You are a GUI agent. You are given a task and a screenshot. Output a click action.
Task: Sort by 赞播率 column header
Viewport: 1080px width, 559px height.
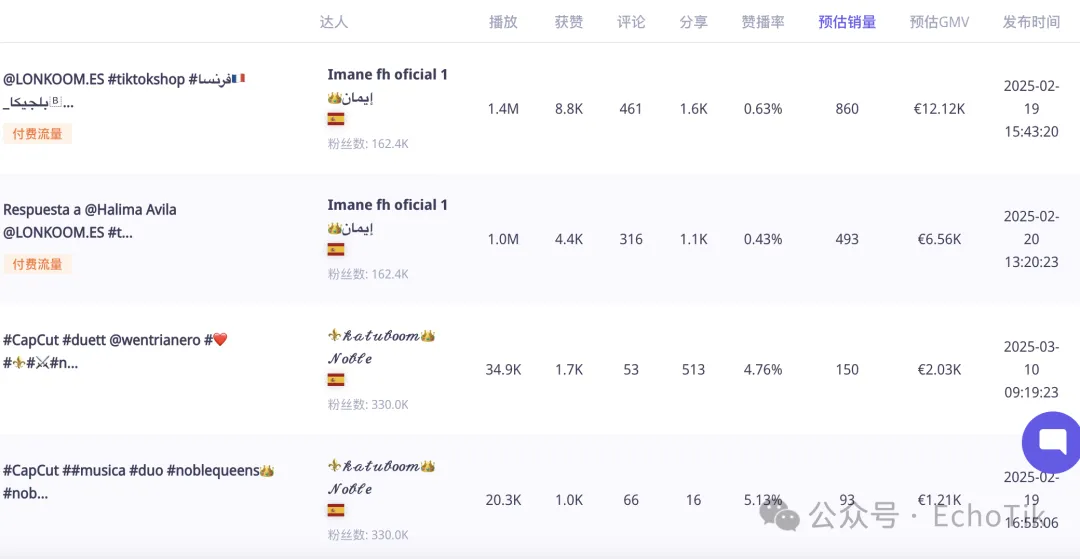point(763,22)
